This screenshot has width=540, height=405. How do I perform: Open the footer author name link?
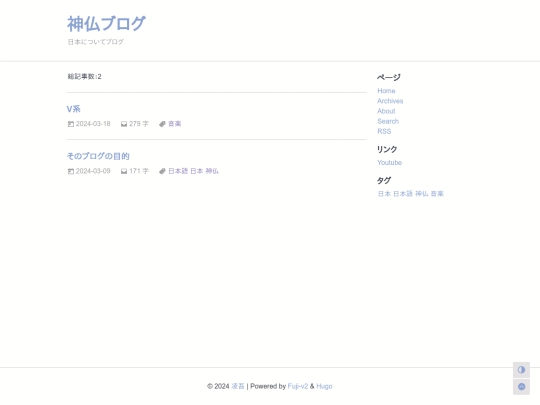[x=238, y=386]
